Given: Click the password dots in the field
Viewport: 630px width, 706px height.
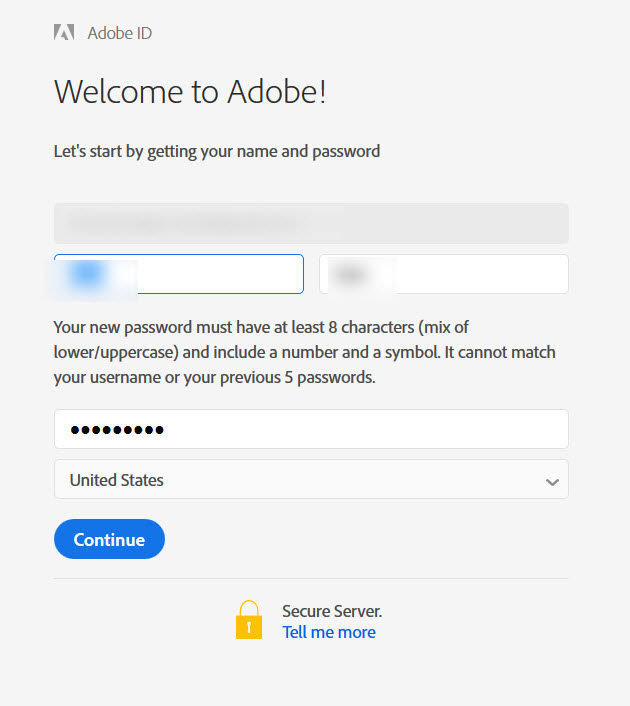Looking at the screenshot, I should pos(117,430).
